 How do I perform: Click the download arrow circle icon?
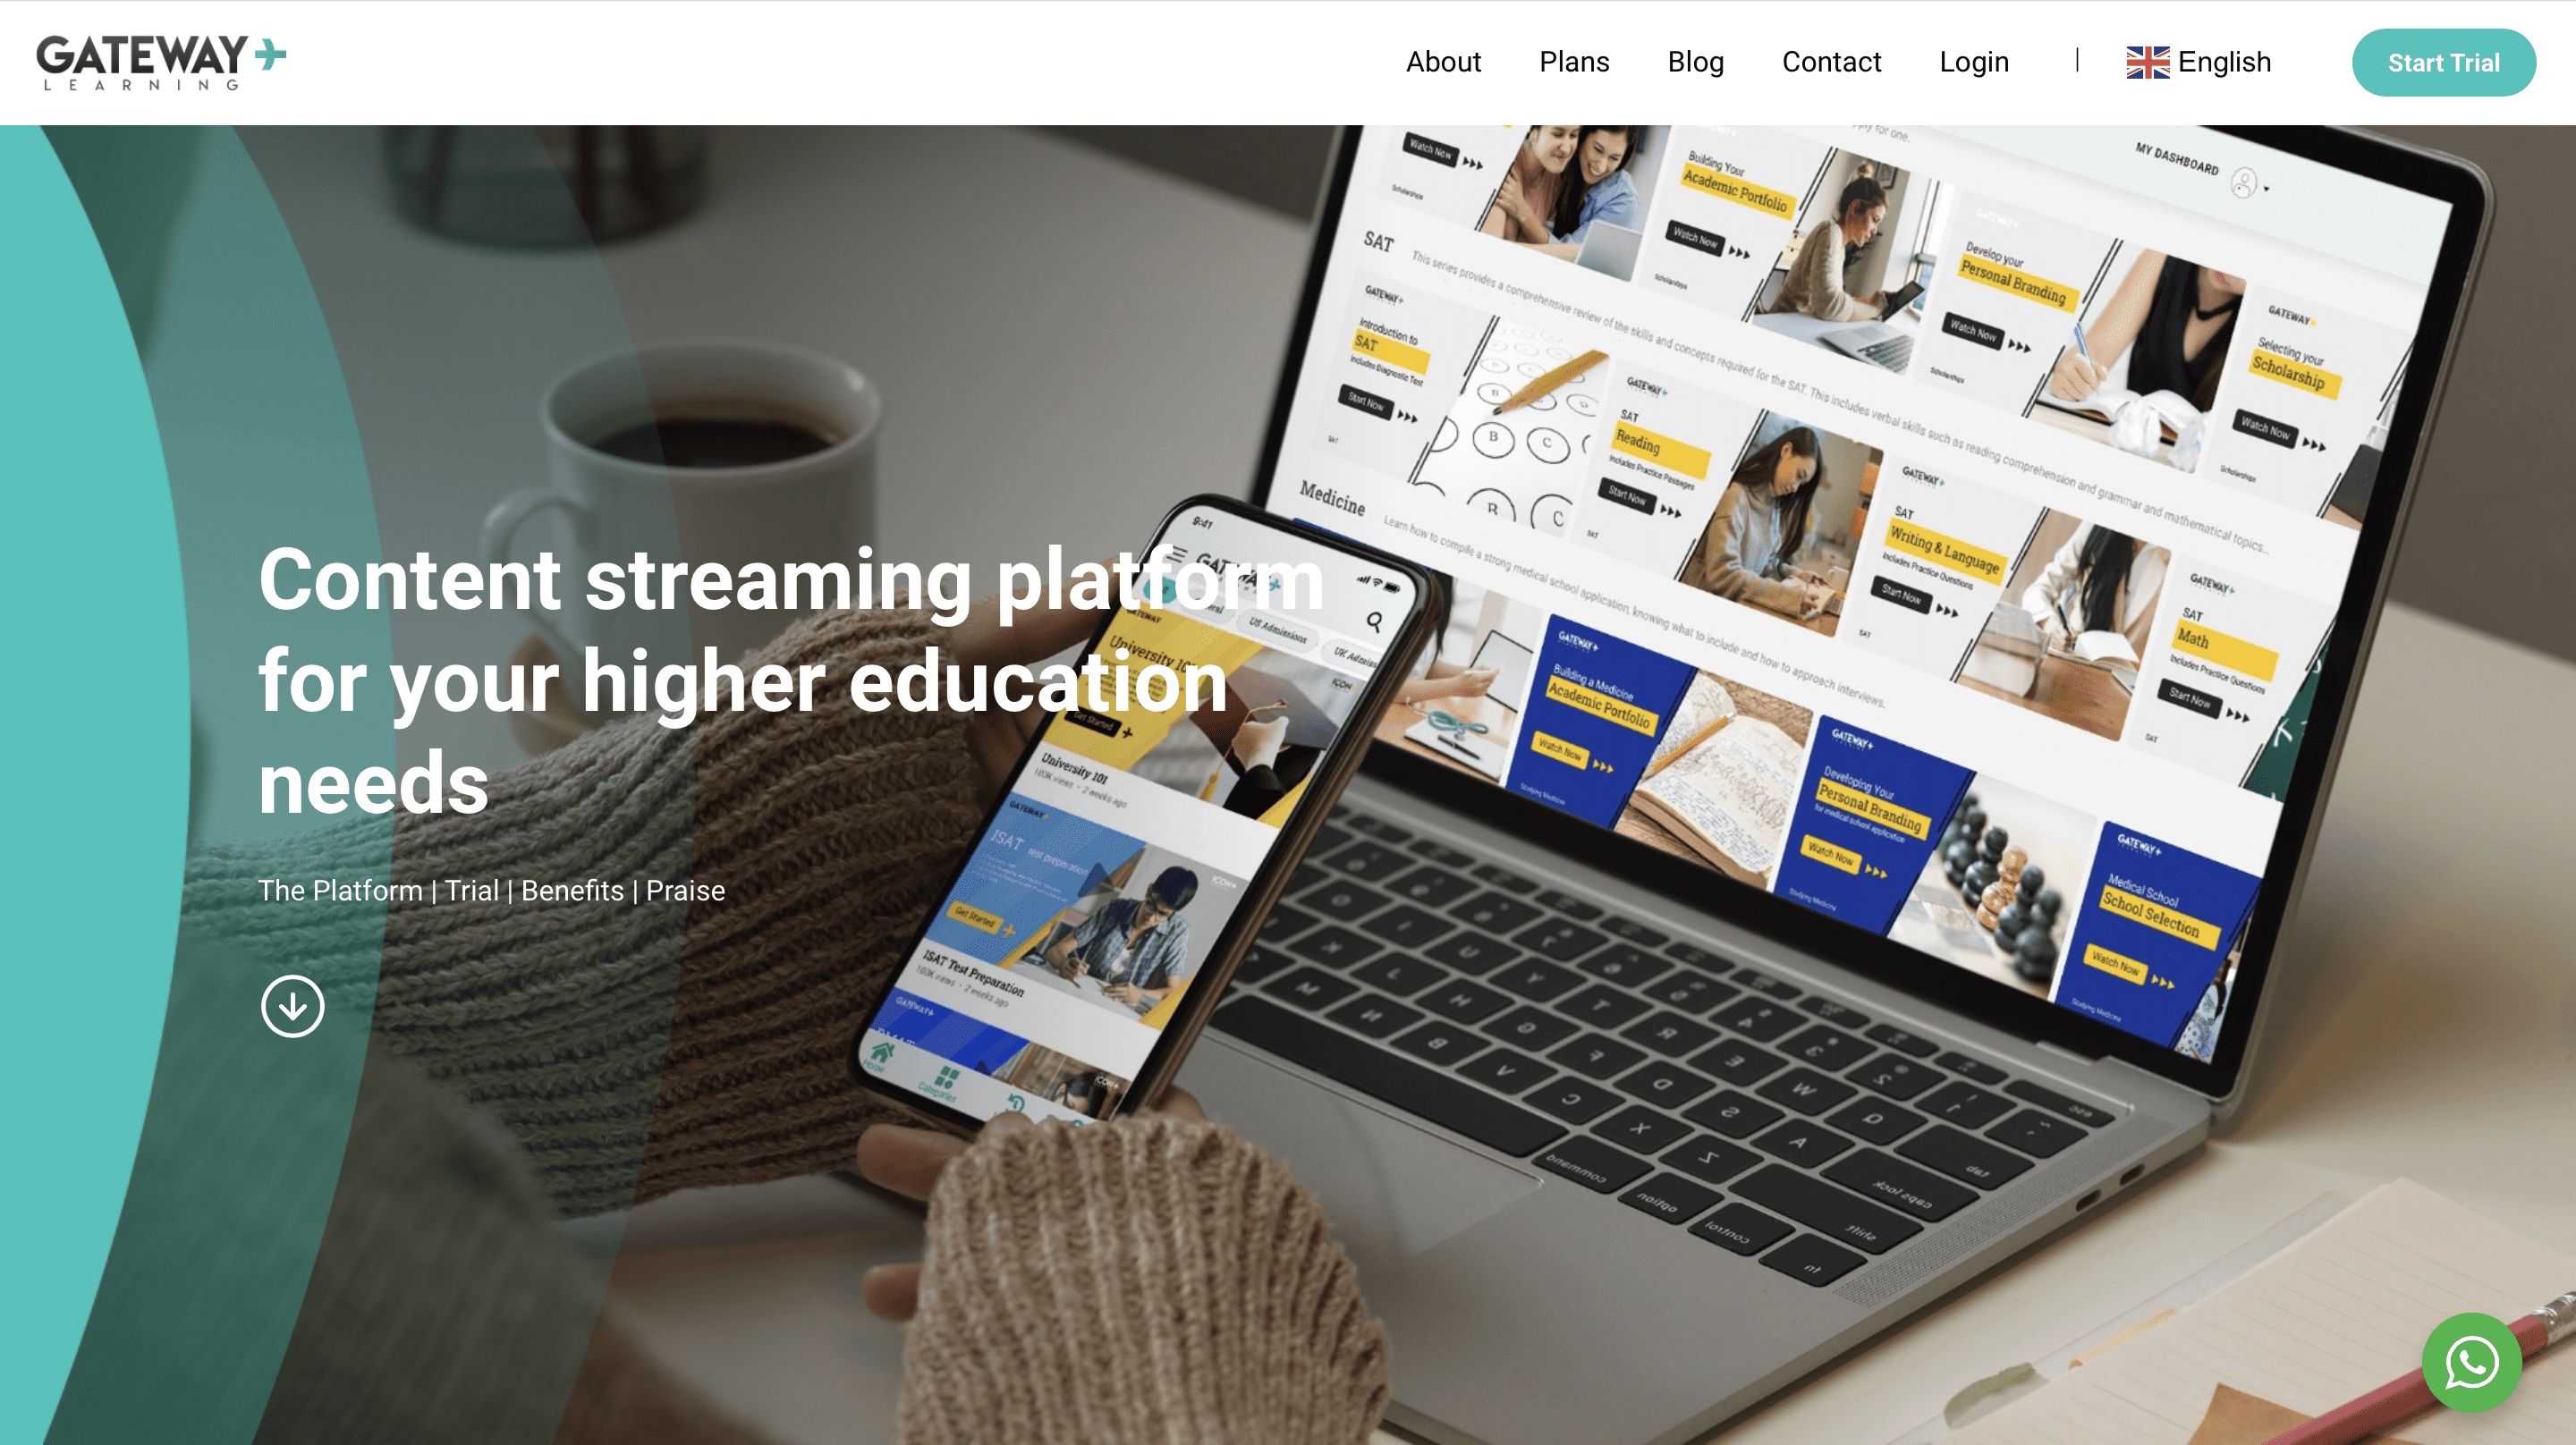click(290, 1004)
